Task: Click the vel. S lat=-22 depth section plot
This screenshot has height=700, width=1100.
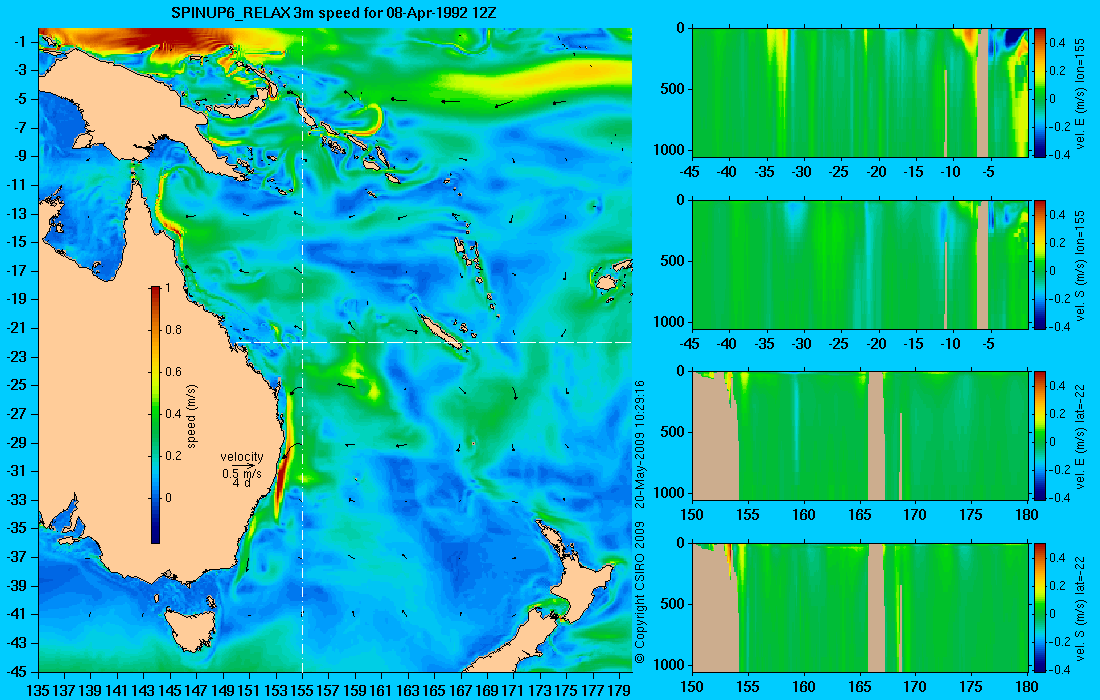Action: coord(860,607)
